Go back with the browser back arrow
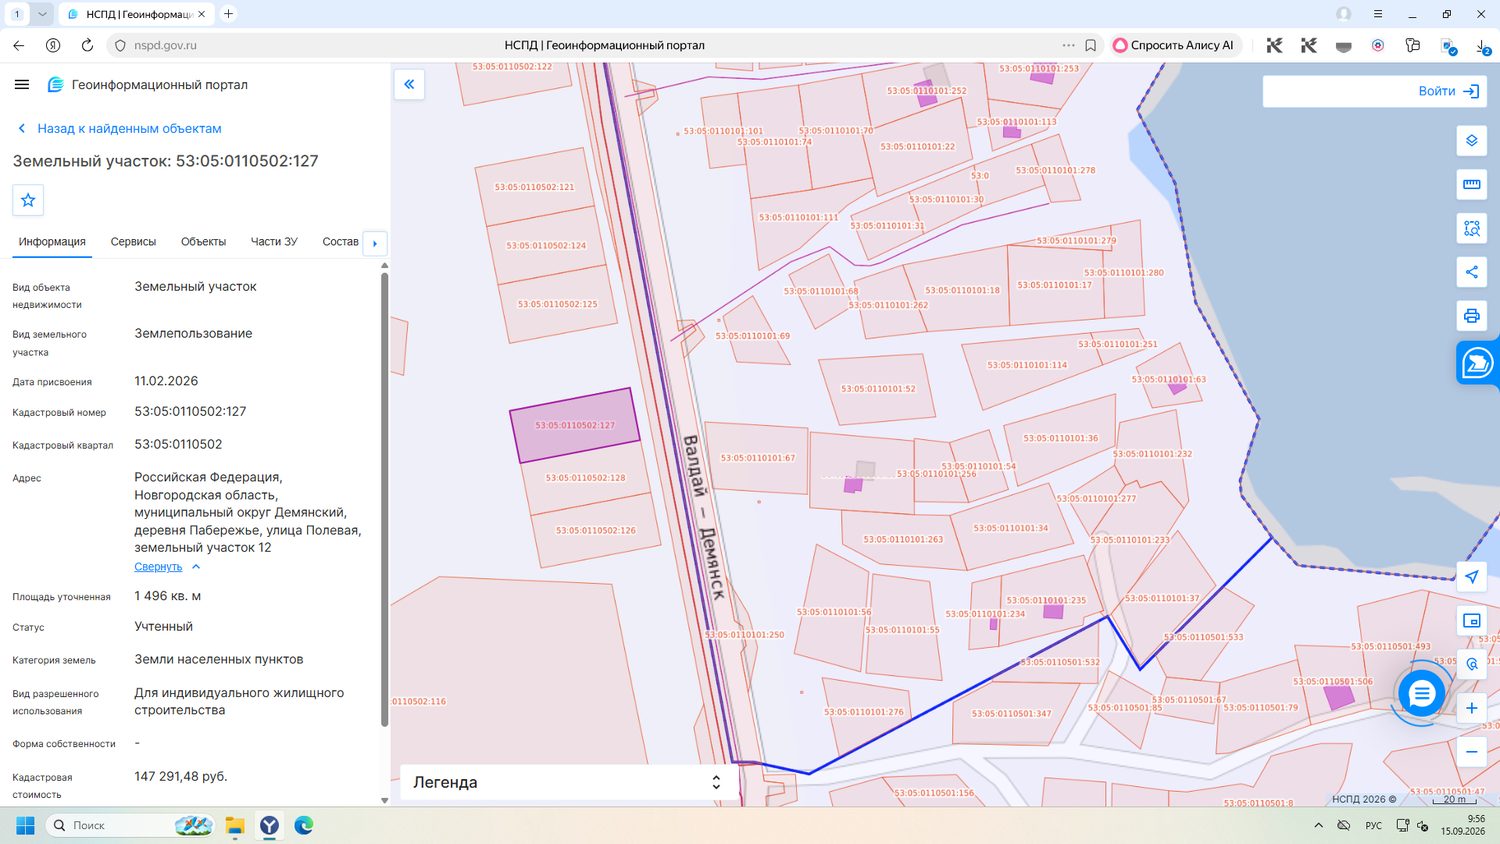Viewport: 1500px width, 844px height. [18, 45]
